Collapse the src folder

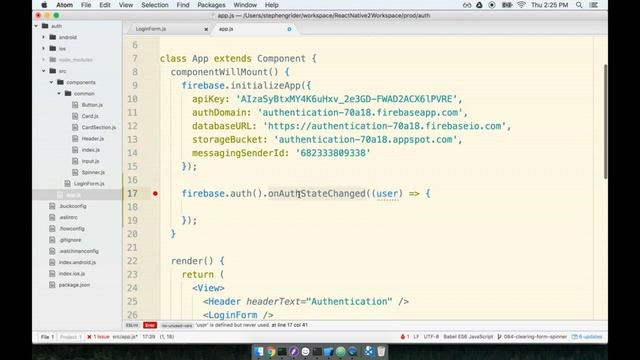point(44,71)
